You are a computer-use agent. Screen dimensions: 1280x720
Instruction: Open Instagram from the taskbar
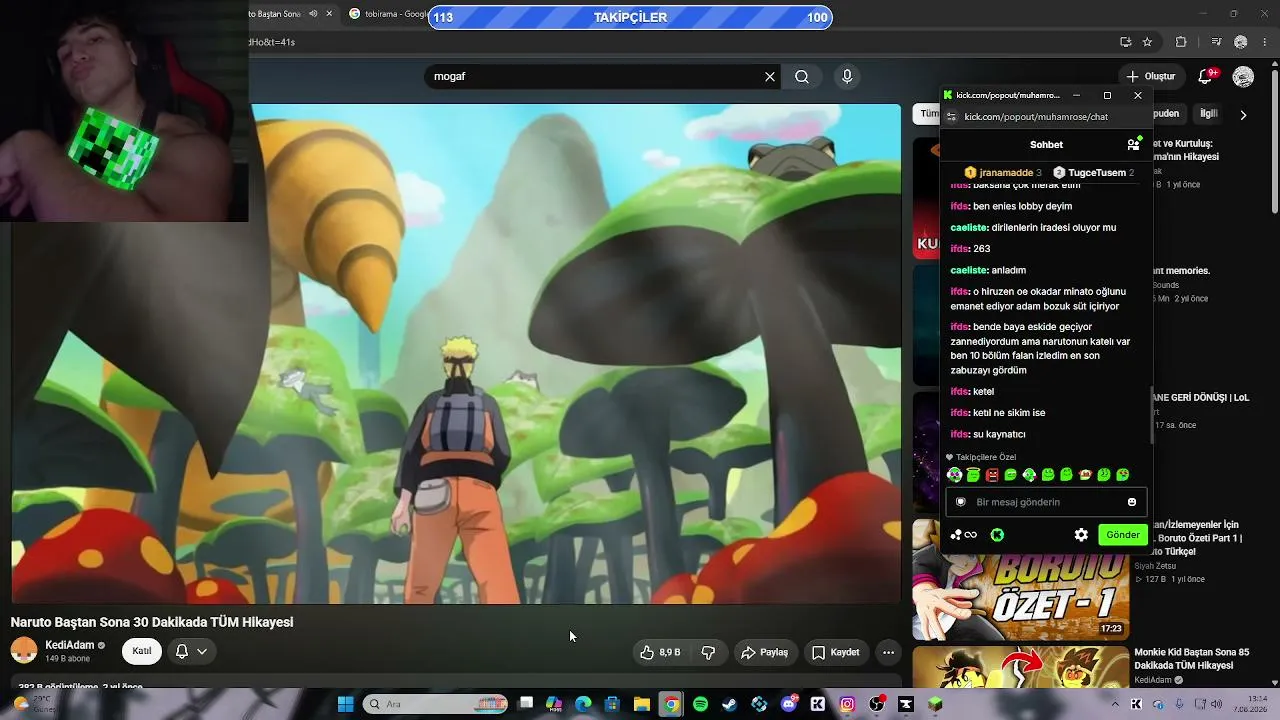click(847, 704)
